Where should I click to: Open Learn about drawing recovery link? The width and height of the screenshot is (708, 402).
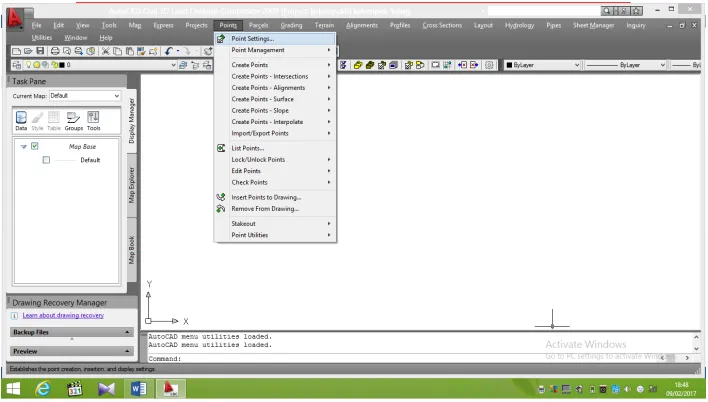63,315
